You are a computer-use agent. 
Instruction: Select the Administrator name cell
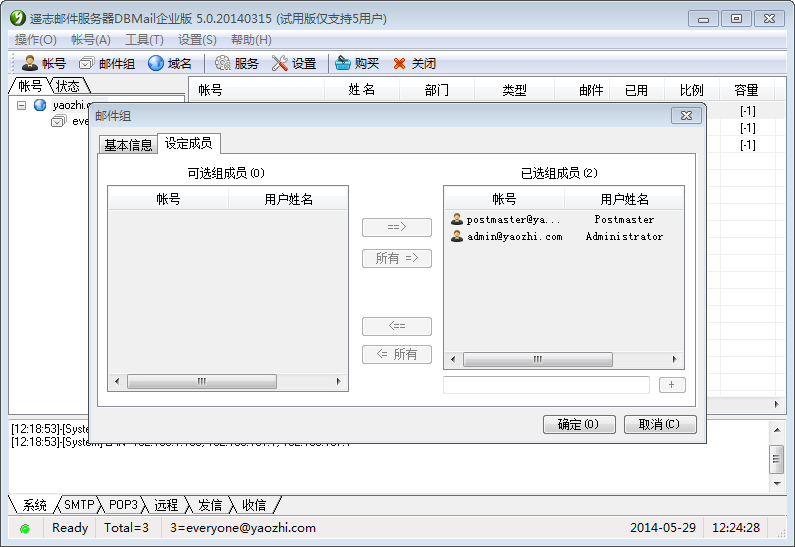[624, 236]
